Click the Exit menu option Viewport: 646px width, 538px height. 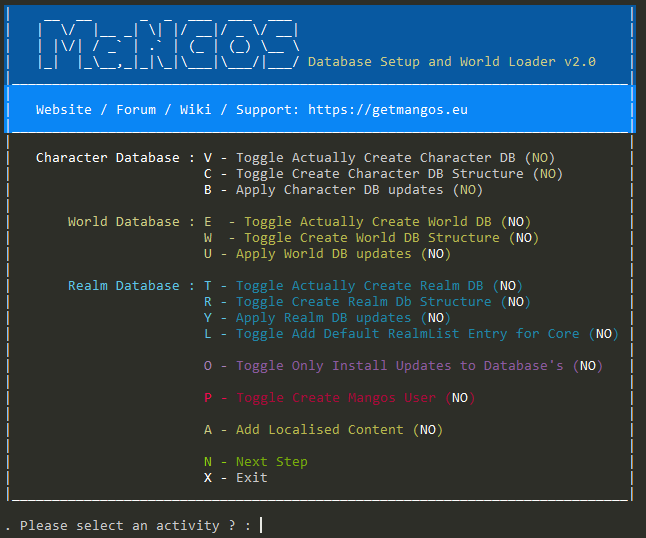(x=236, y=478)
